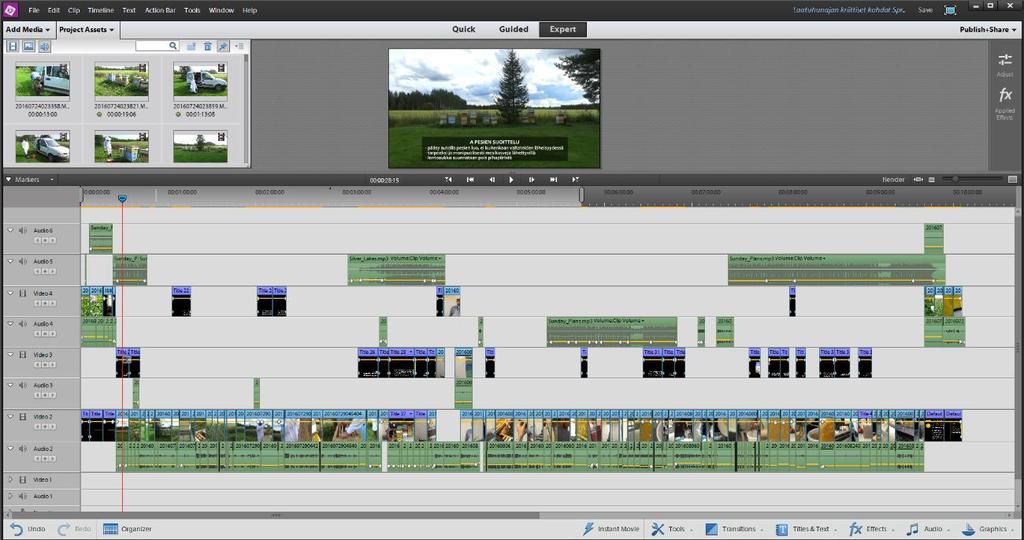The height and width of the screenshot is (540, 1024).
Task: Open the Adjust panel
Action: pyautogui.click(x=1005, y=65)
